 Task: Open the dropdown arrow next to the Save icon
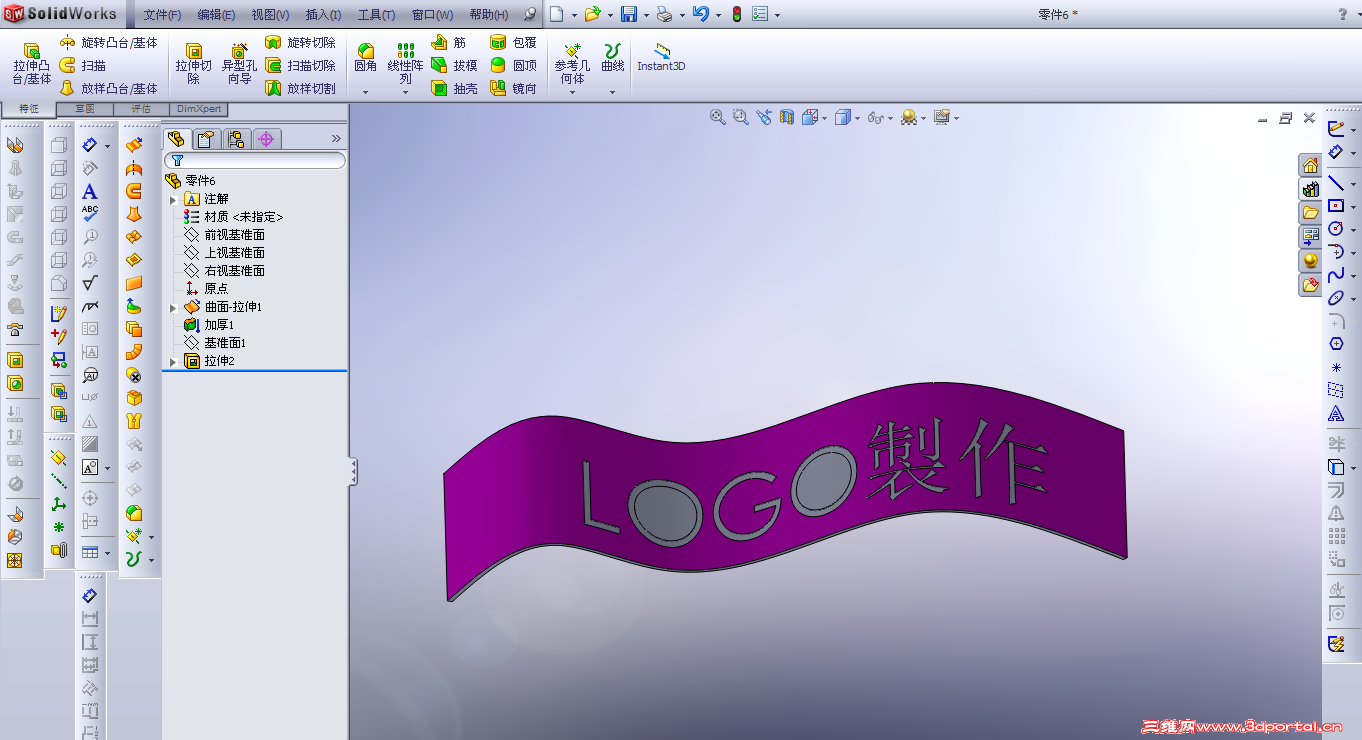click(646, 16)
